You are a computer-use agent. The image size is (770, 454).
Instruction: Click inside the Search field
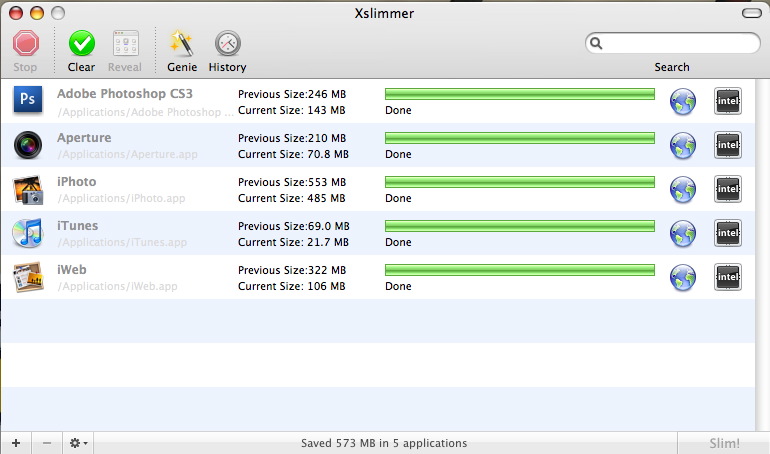(673, 43)
